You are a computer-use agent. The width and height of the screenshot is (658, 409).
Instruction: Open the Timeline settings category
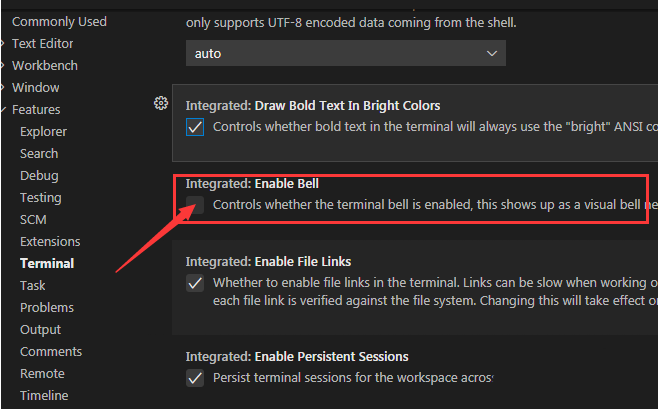tap(44, 395)
